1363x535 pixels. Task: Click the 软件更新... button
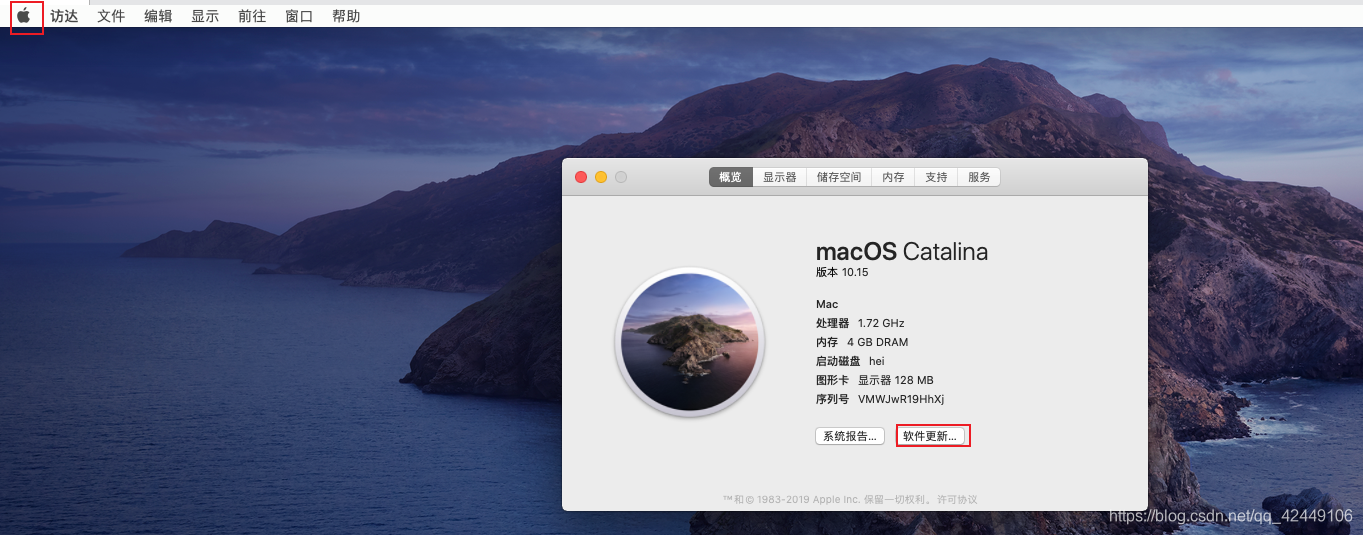930,436
